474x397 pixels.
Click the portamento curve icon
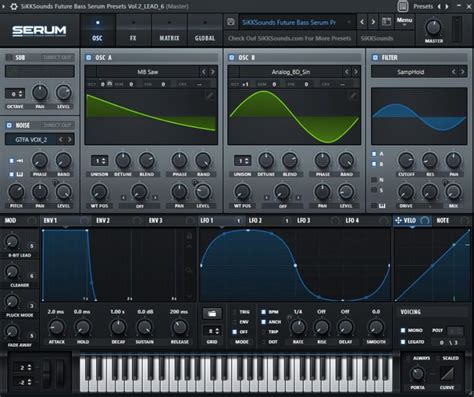pos(447,374)
